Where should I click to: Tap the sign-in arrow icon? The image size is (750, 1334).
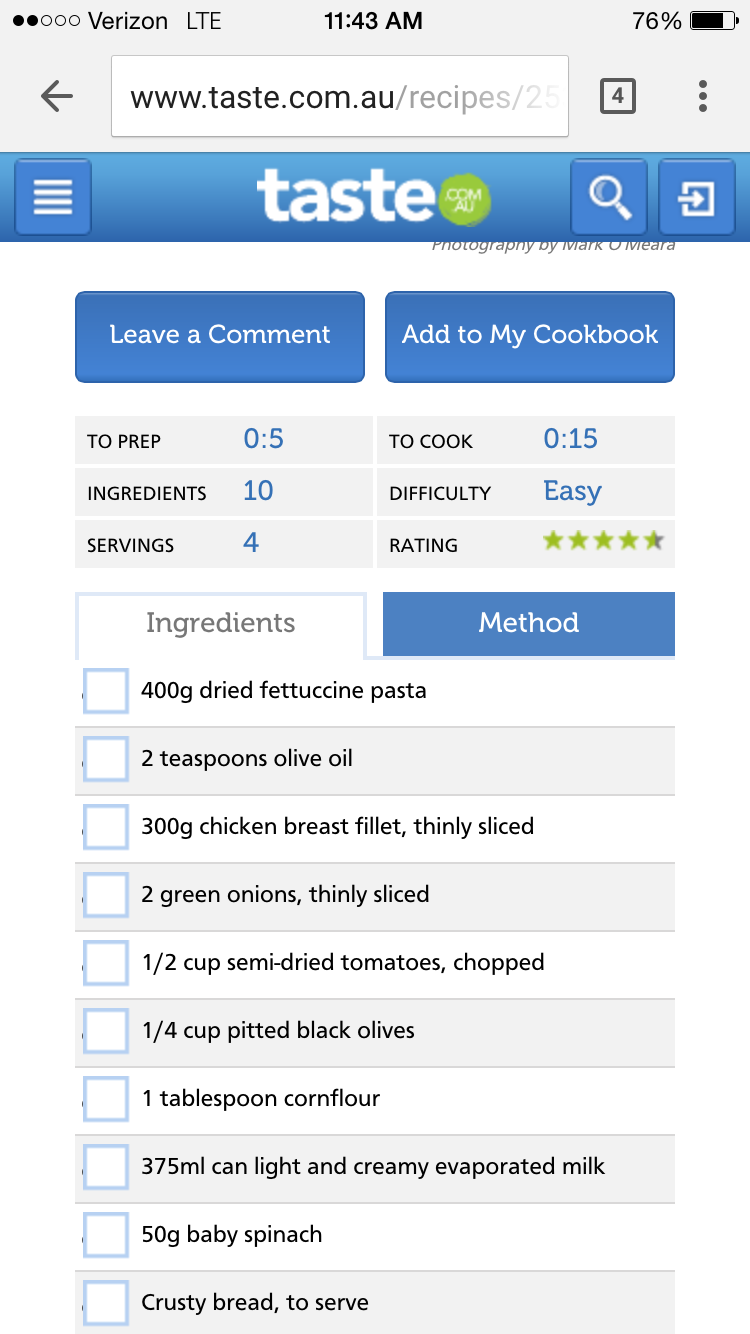[x=696, y=198]
